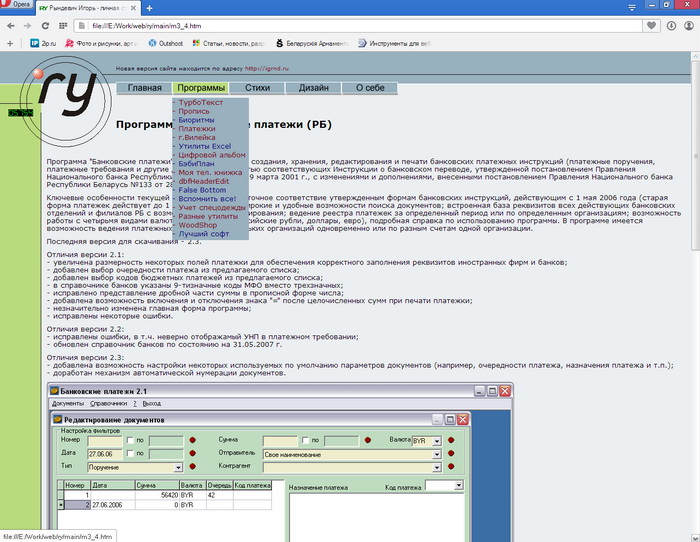This screenshot has width=700, height=542.
Task: Open Документы menu in Банковские платежи window
Action: (x=68, y=404)
